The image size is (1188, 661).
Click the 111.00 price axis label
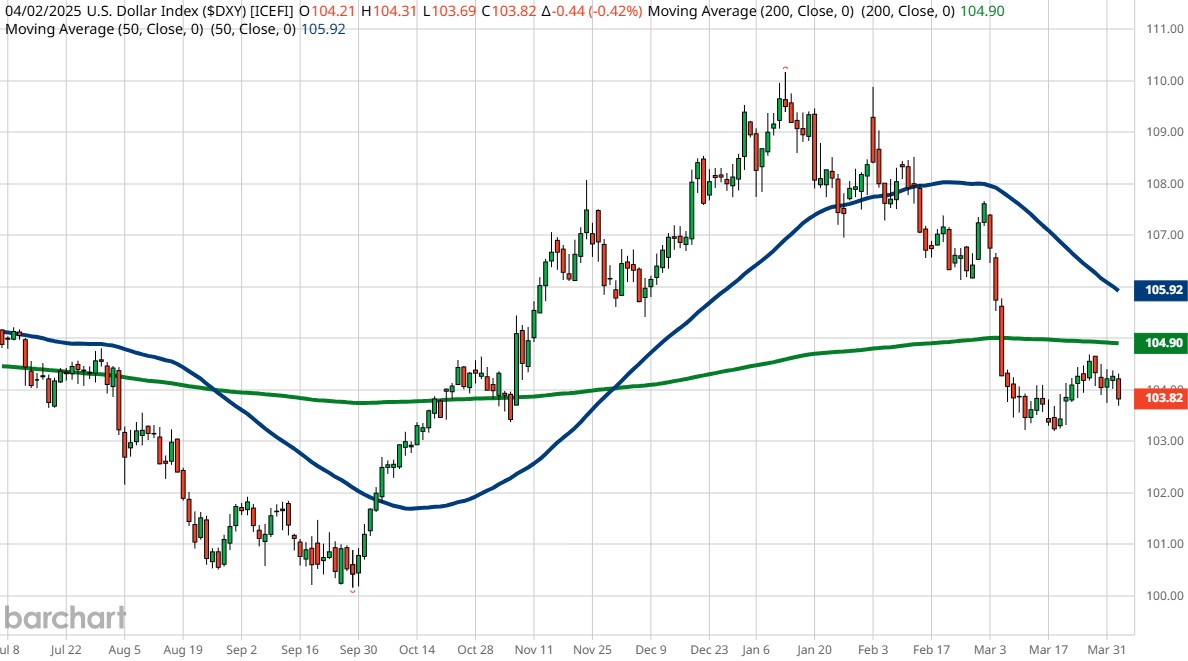click(x=1165, y=29)
